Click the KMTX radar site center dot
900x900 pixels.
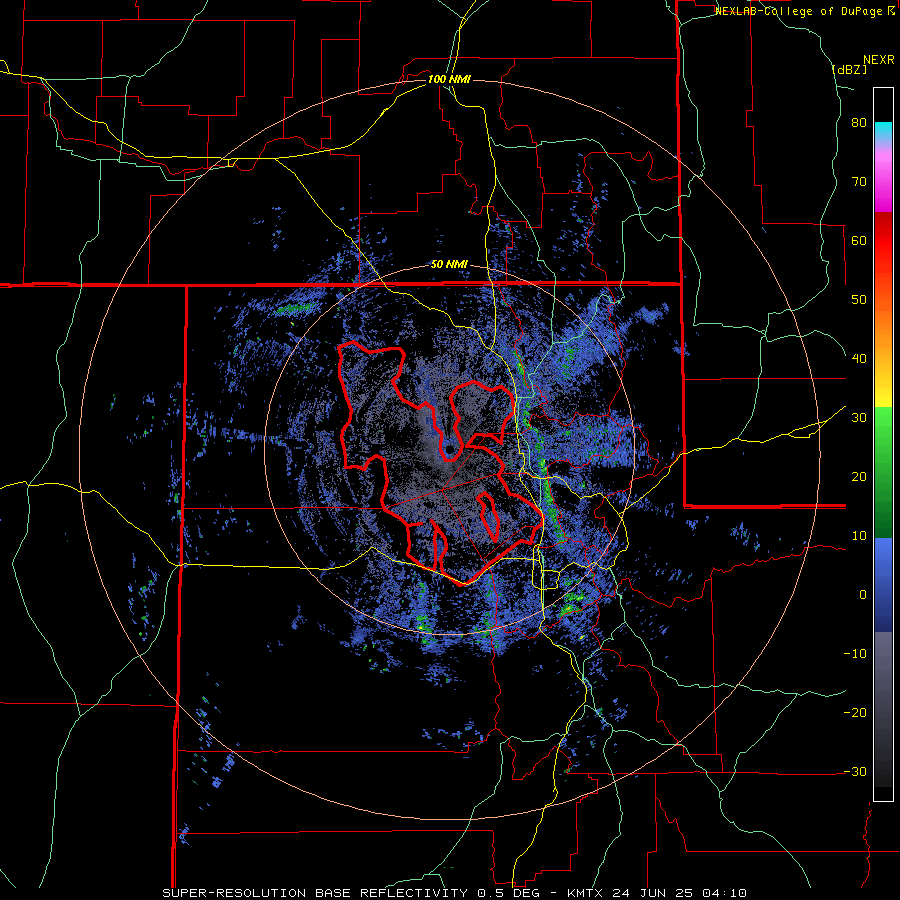[x=449, y=448]
